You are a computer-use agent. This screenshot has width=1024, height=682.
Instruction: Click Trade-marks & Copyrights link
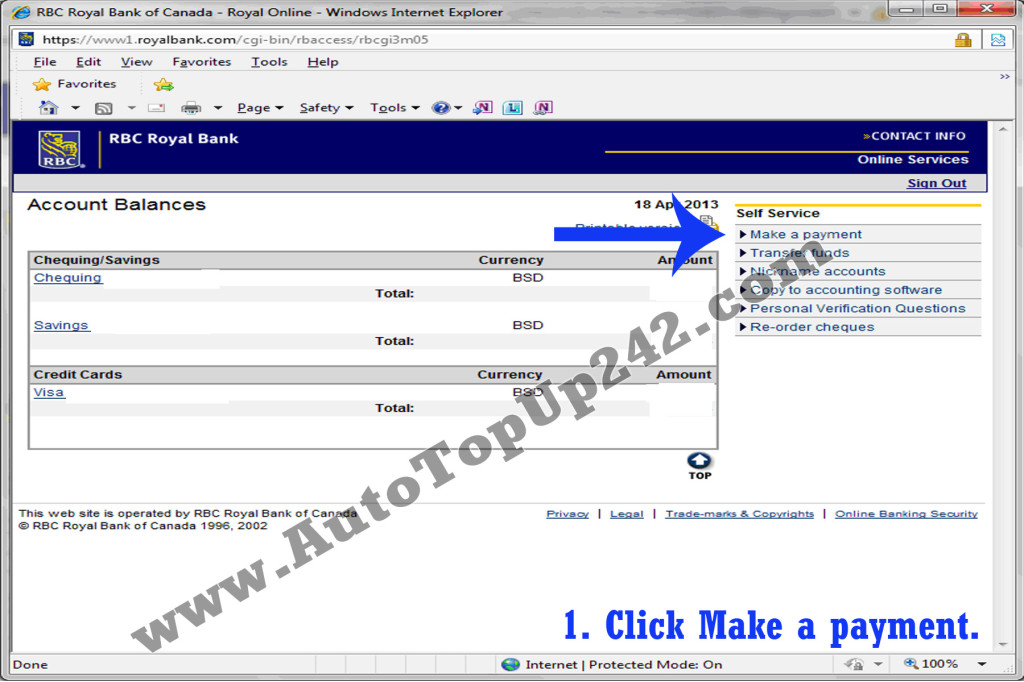pyautogui.click(x=740, y=514)
